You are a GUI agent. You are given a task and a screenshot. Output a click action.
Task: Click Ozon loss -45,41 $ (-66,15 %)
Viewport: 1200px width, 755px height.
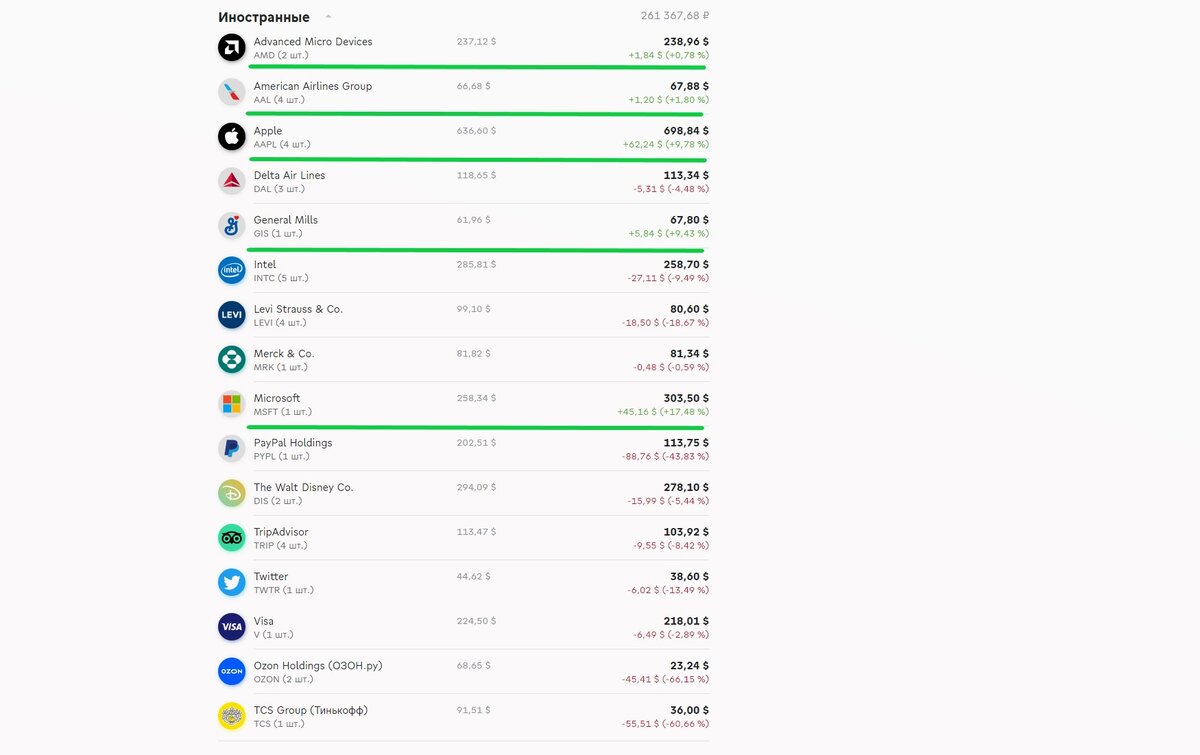pos(665,679)
